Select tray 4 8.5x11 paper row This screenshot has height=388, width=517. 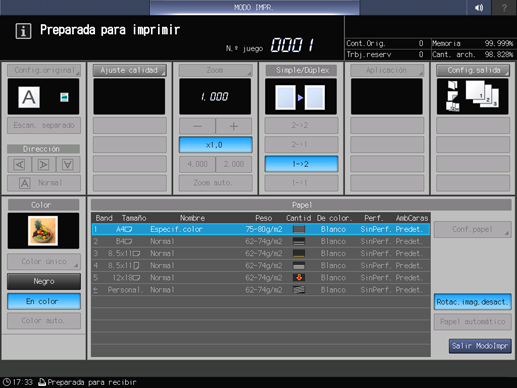(261, 266)
